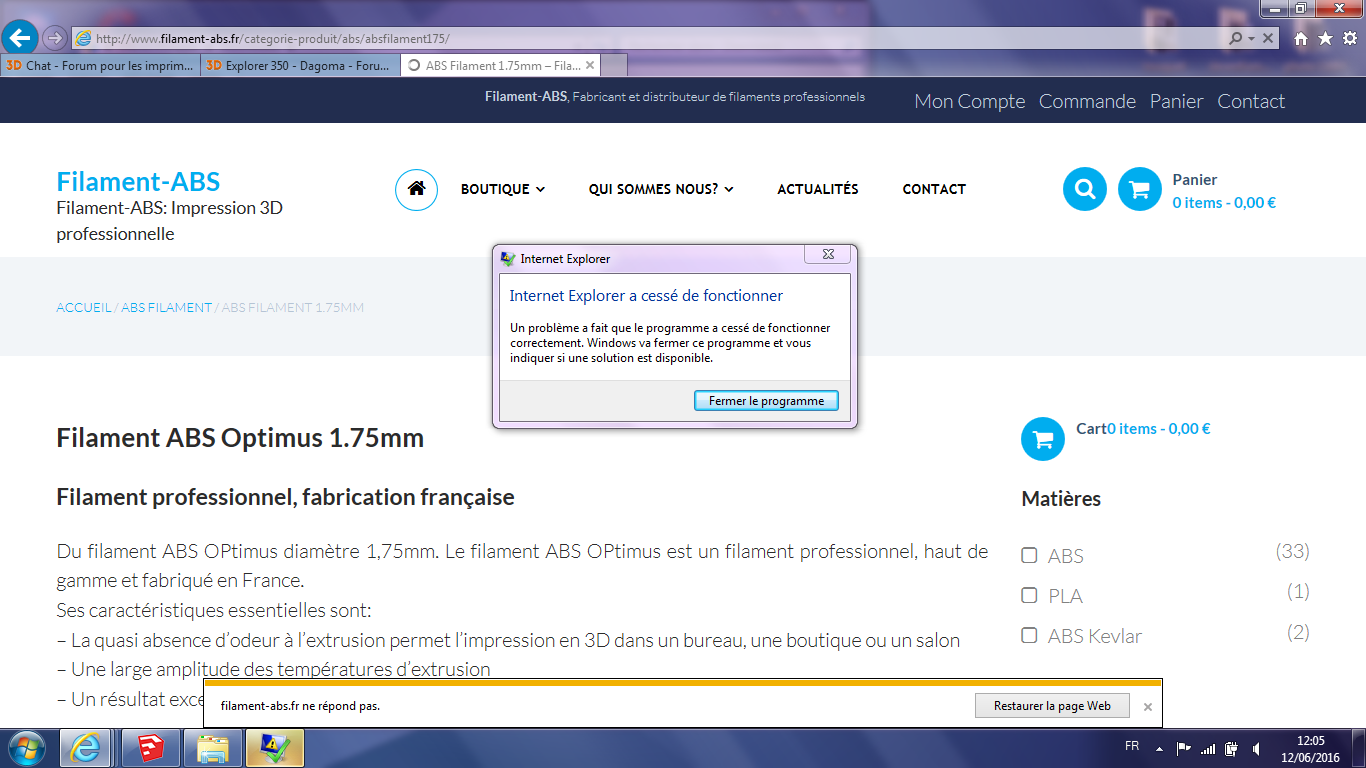Open SketchUp from the taskbar
Image resolution: width=1366 pixels, height=768 pixels.
152,748
